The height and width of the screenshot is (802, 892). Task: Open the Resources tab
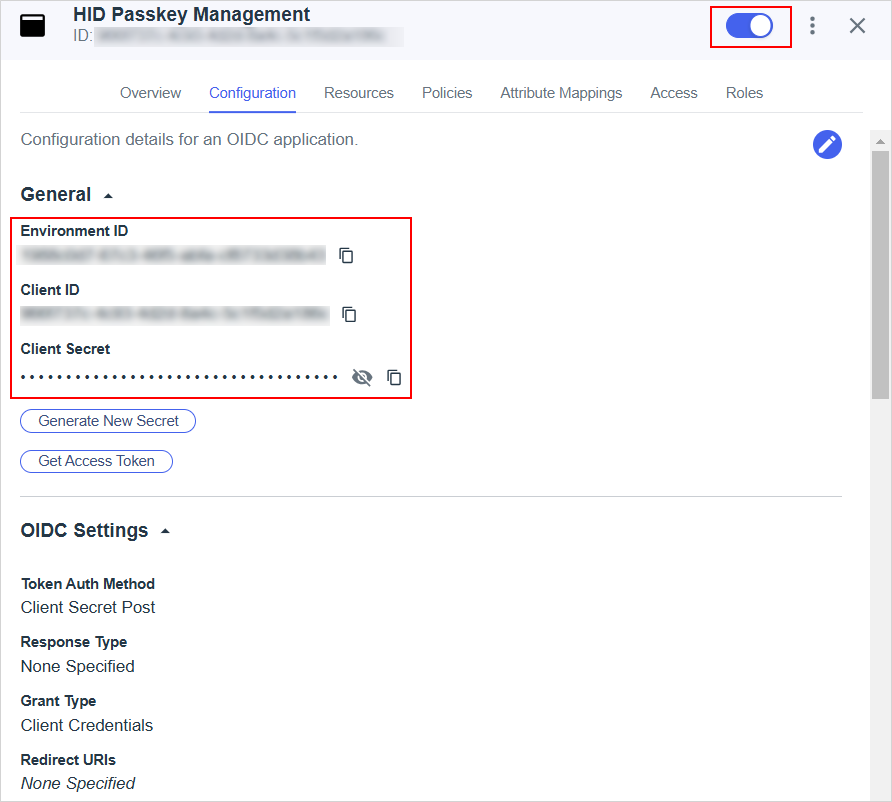pos(358,93)
